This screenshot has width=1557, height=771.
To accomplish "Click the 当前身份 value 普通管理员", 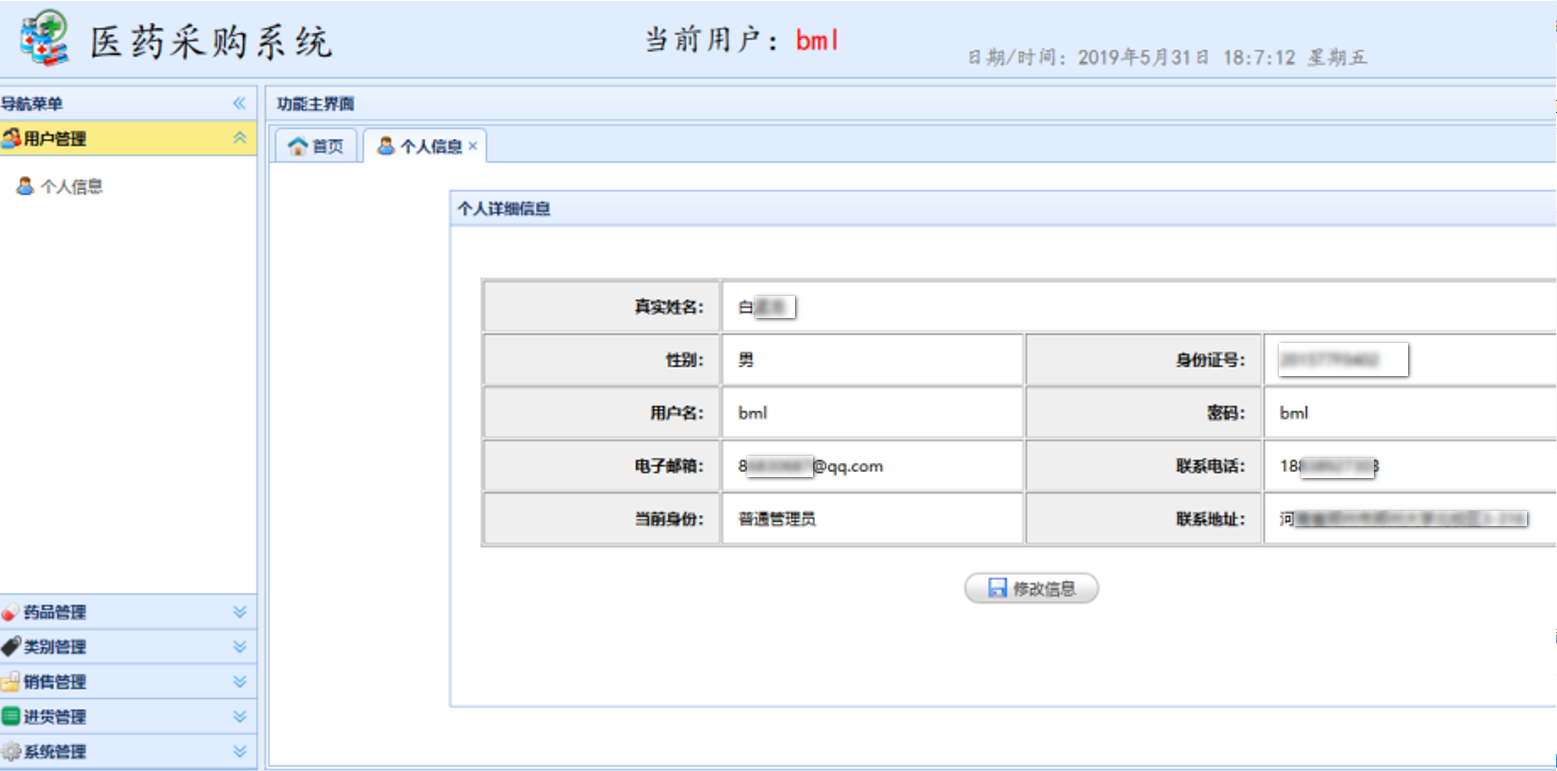I will (777, 519).
